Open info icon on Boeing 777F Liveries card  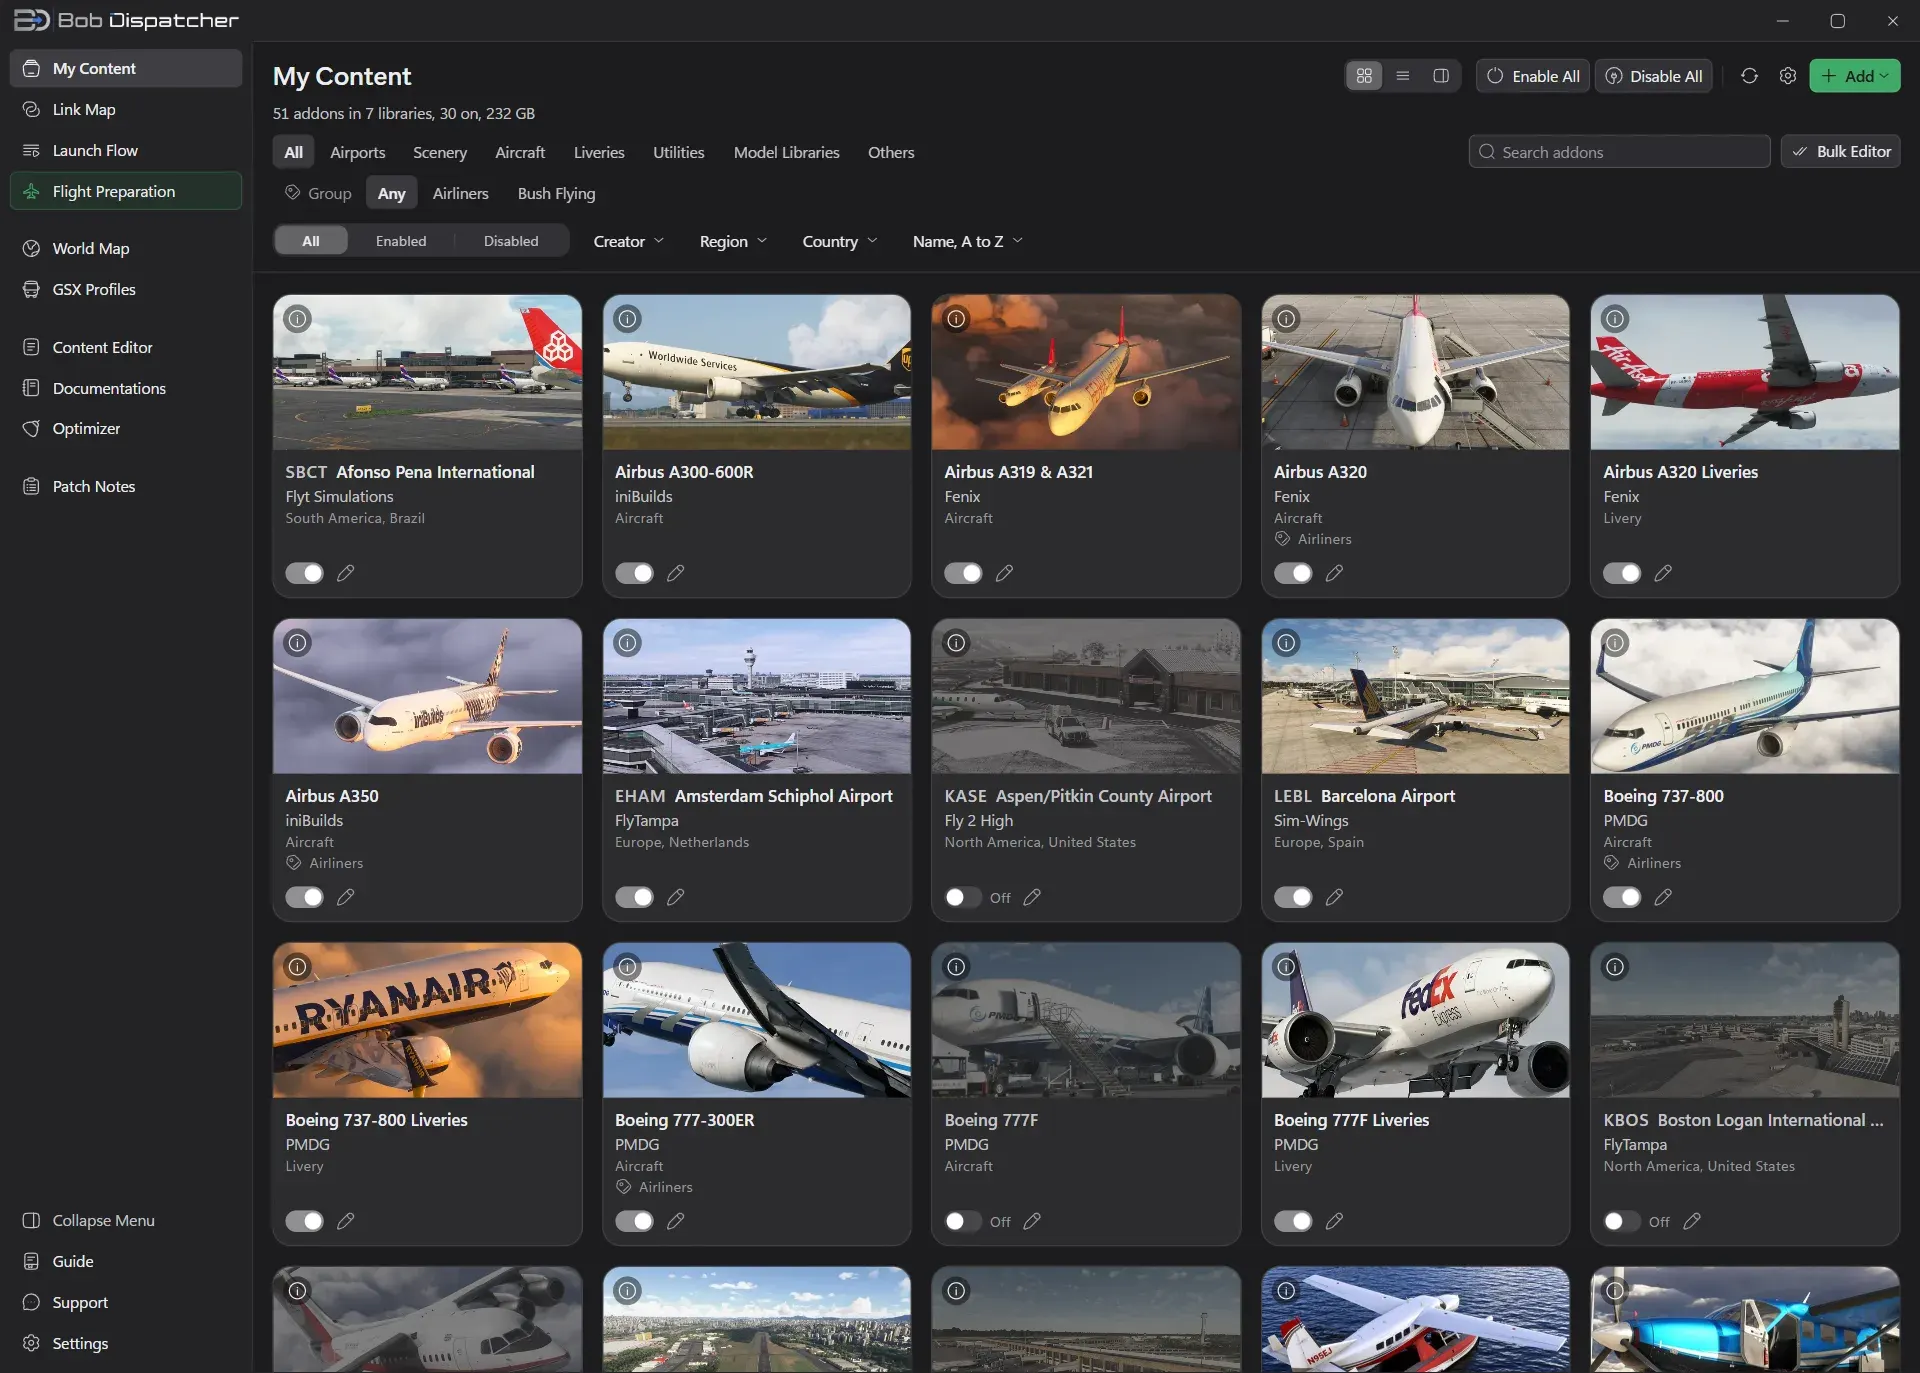pos(1286,967)
